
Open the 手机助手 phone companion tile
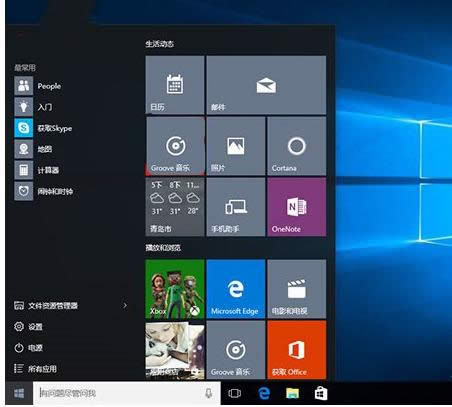point(236,207)
